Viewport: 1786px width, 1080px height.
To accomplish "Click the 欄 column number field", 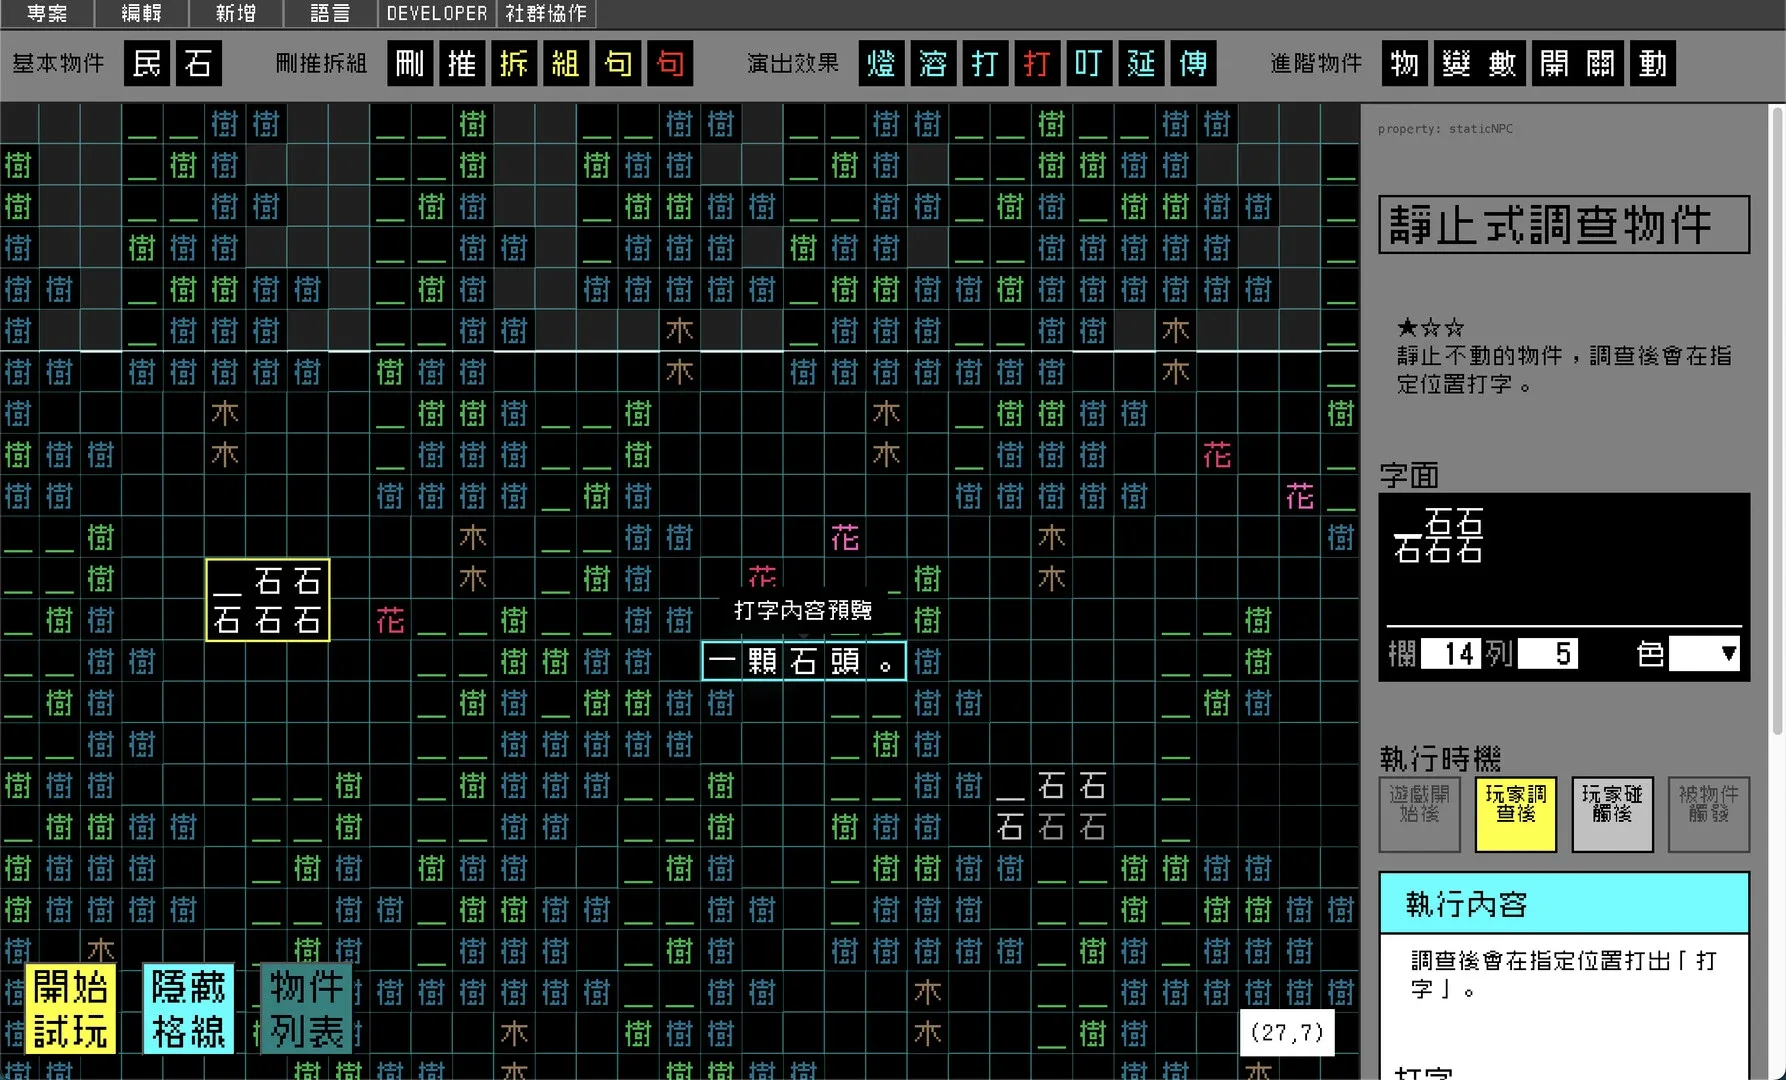I will pos(1450,654).
